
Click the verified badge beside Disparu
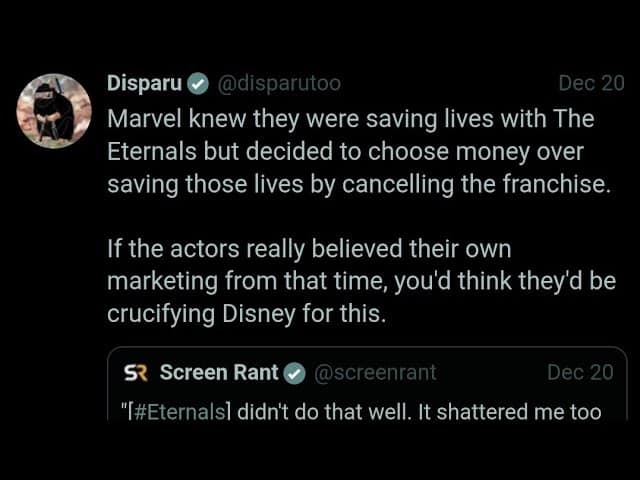(198, 84)
